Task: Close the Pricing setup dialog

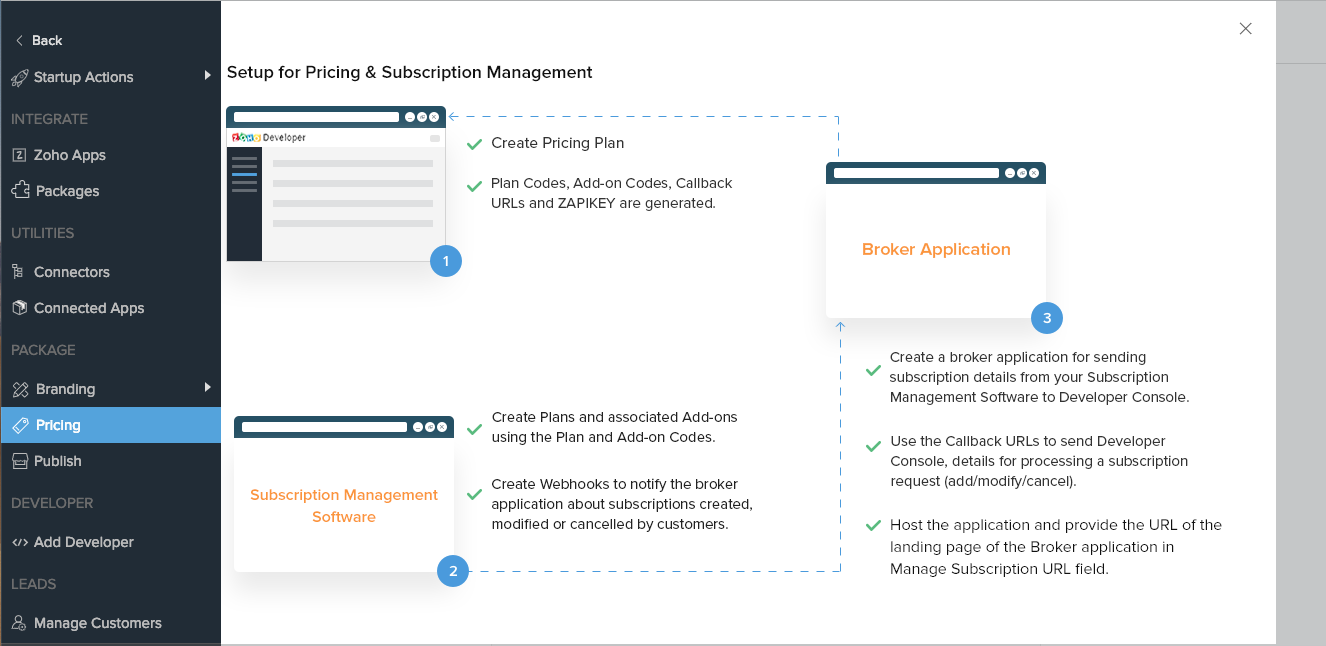Action: [x=1245, y=29]
